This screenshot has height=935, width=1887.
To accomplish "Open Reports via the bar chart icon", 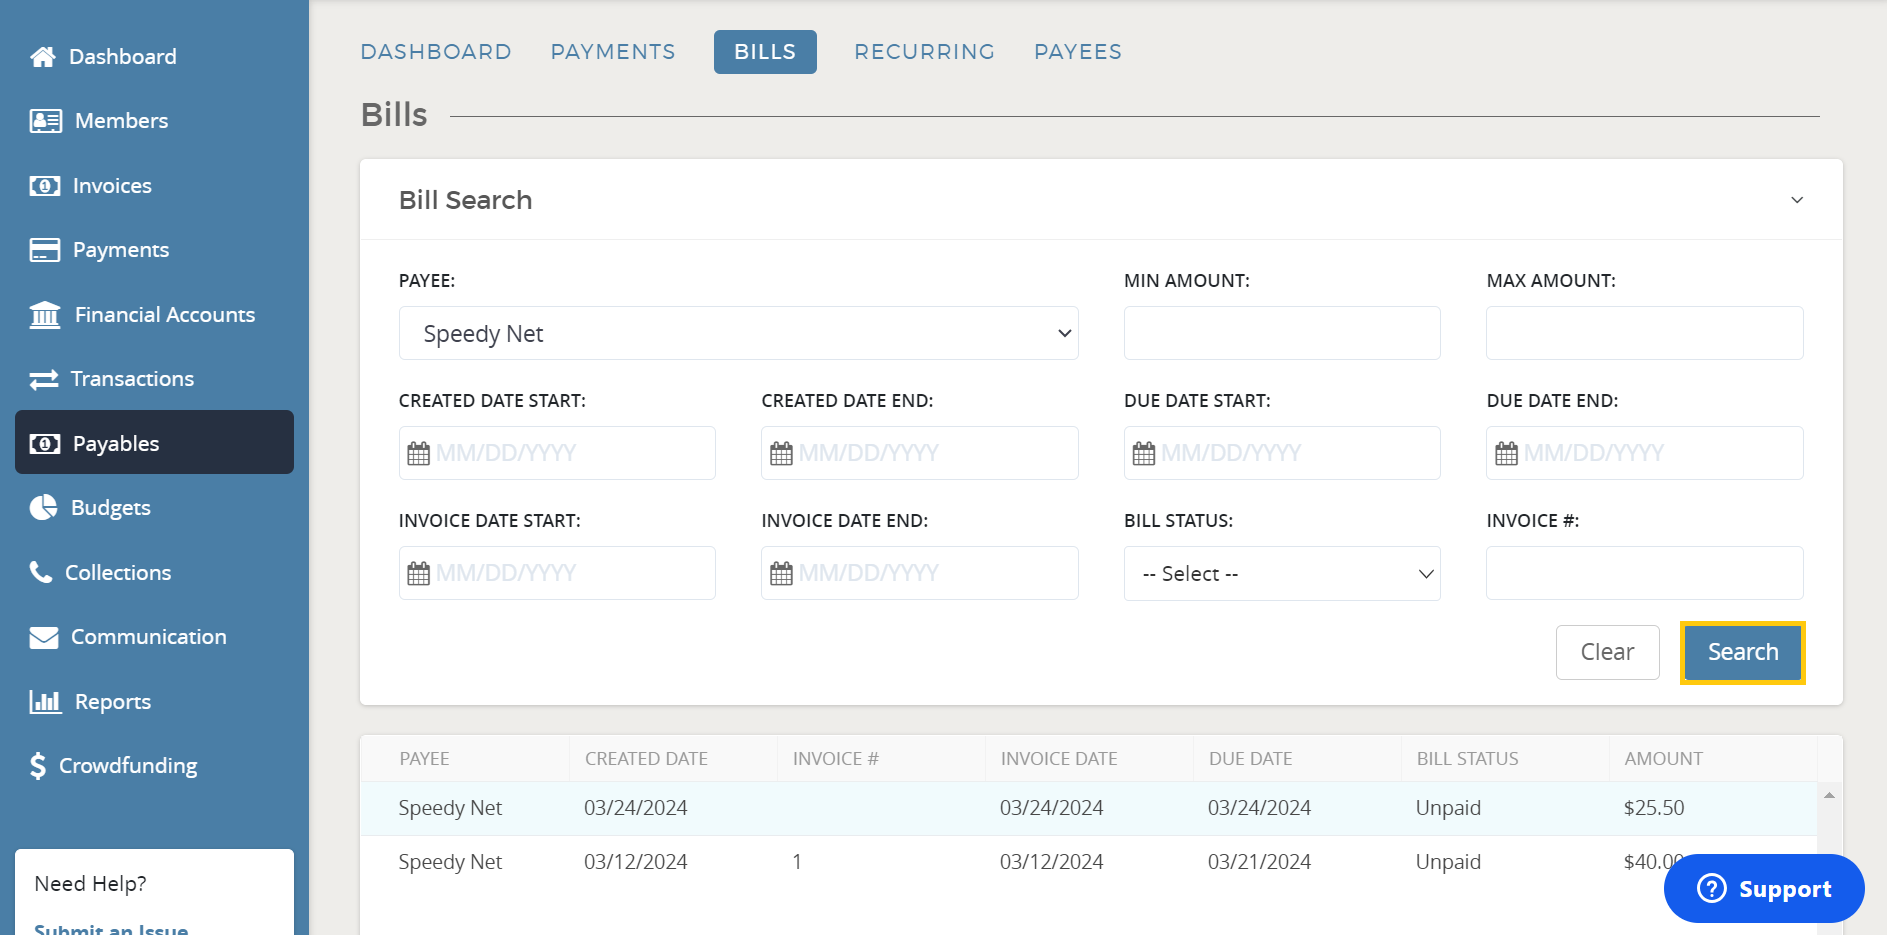I will point(45,702).
